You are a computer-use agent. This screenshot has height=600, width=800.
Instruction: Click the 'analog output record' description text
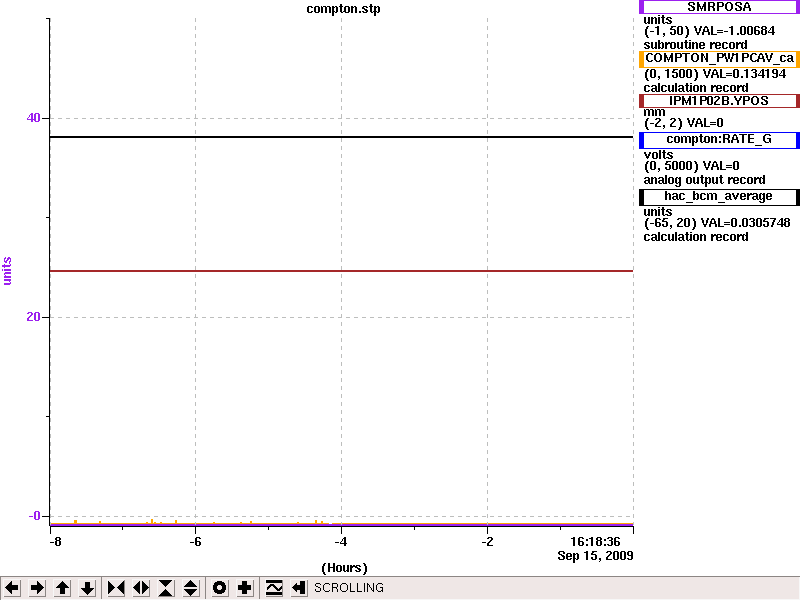tap(704, 180)
